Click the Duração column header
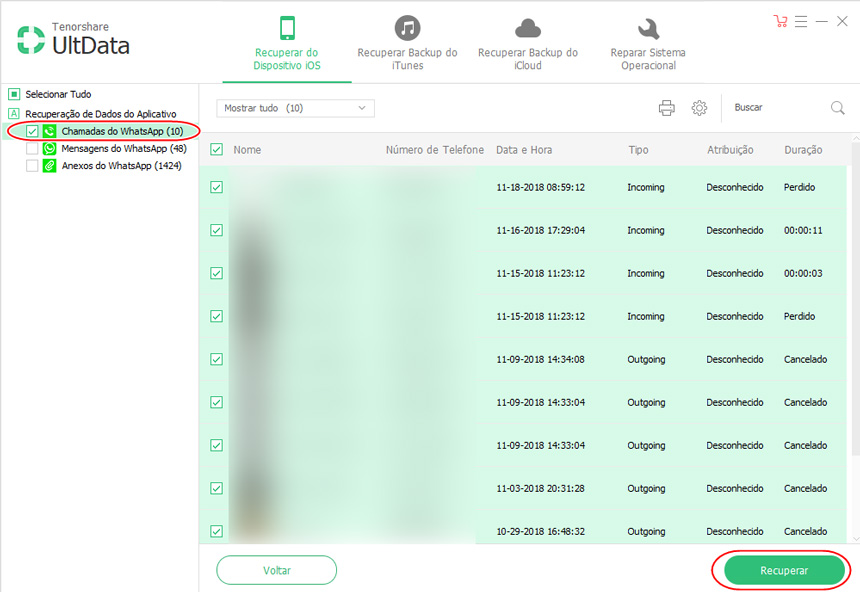 803,150
